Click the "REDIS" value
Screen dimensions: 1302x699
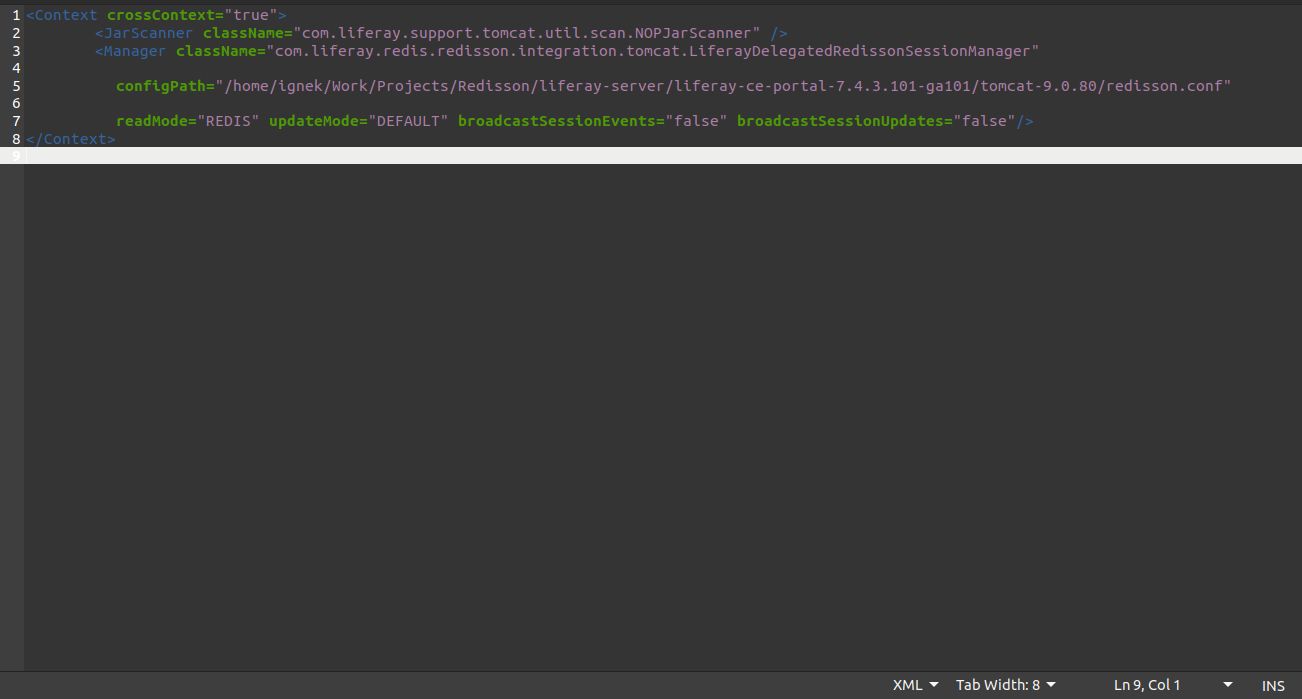point(229,121)
